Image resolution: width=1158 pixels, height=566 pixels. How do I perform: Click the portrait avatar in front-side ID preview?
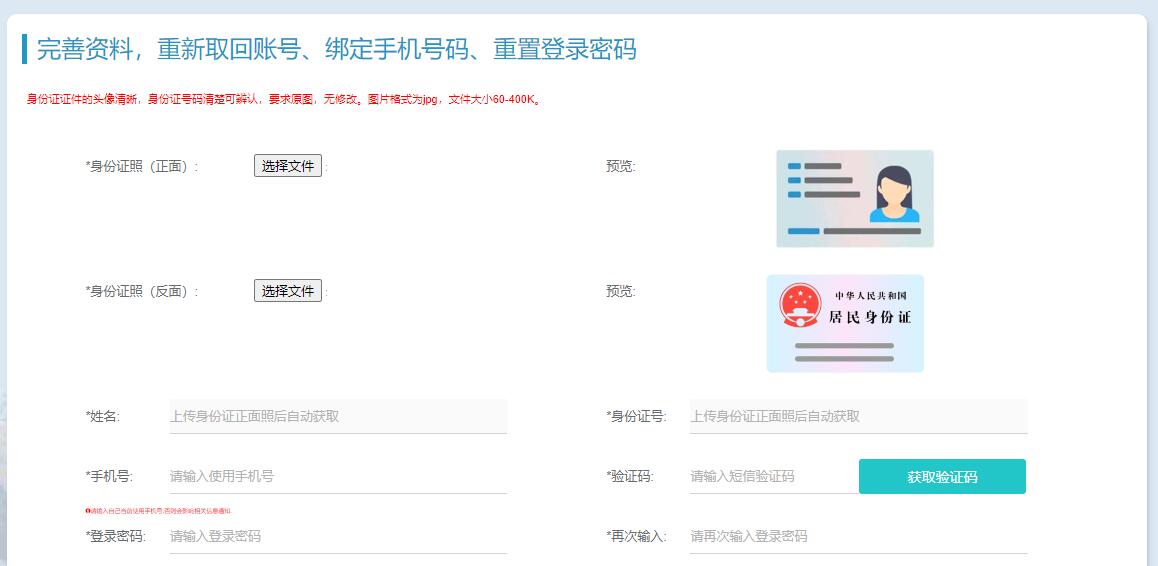893,194
